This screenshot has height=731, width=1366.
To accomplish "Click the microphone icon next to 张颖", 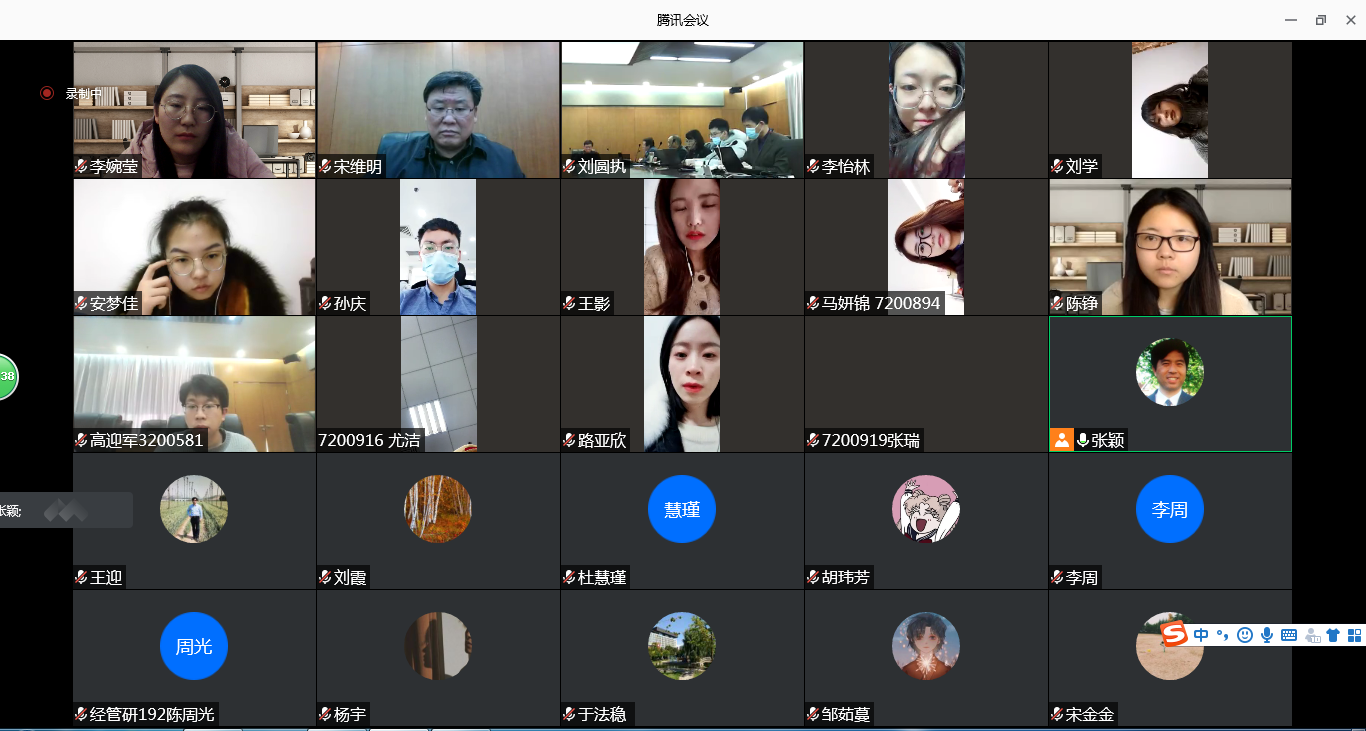I will tap(1082, 440).
